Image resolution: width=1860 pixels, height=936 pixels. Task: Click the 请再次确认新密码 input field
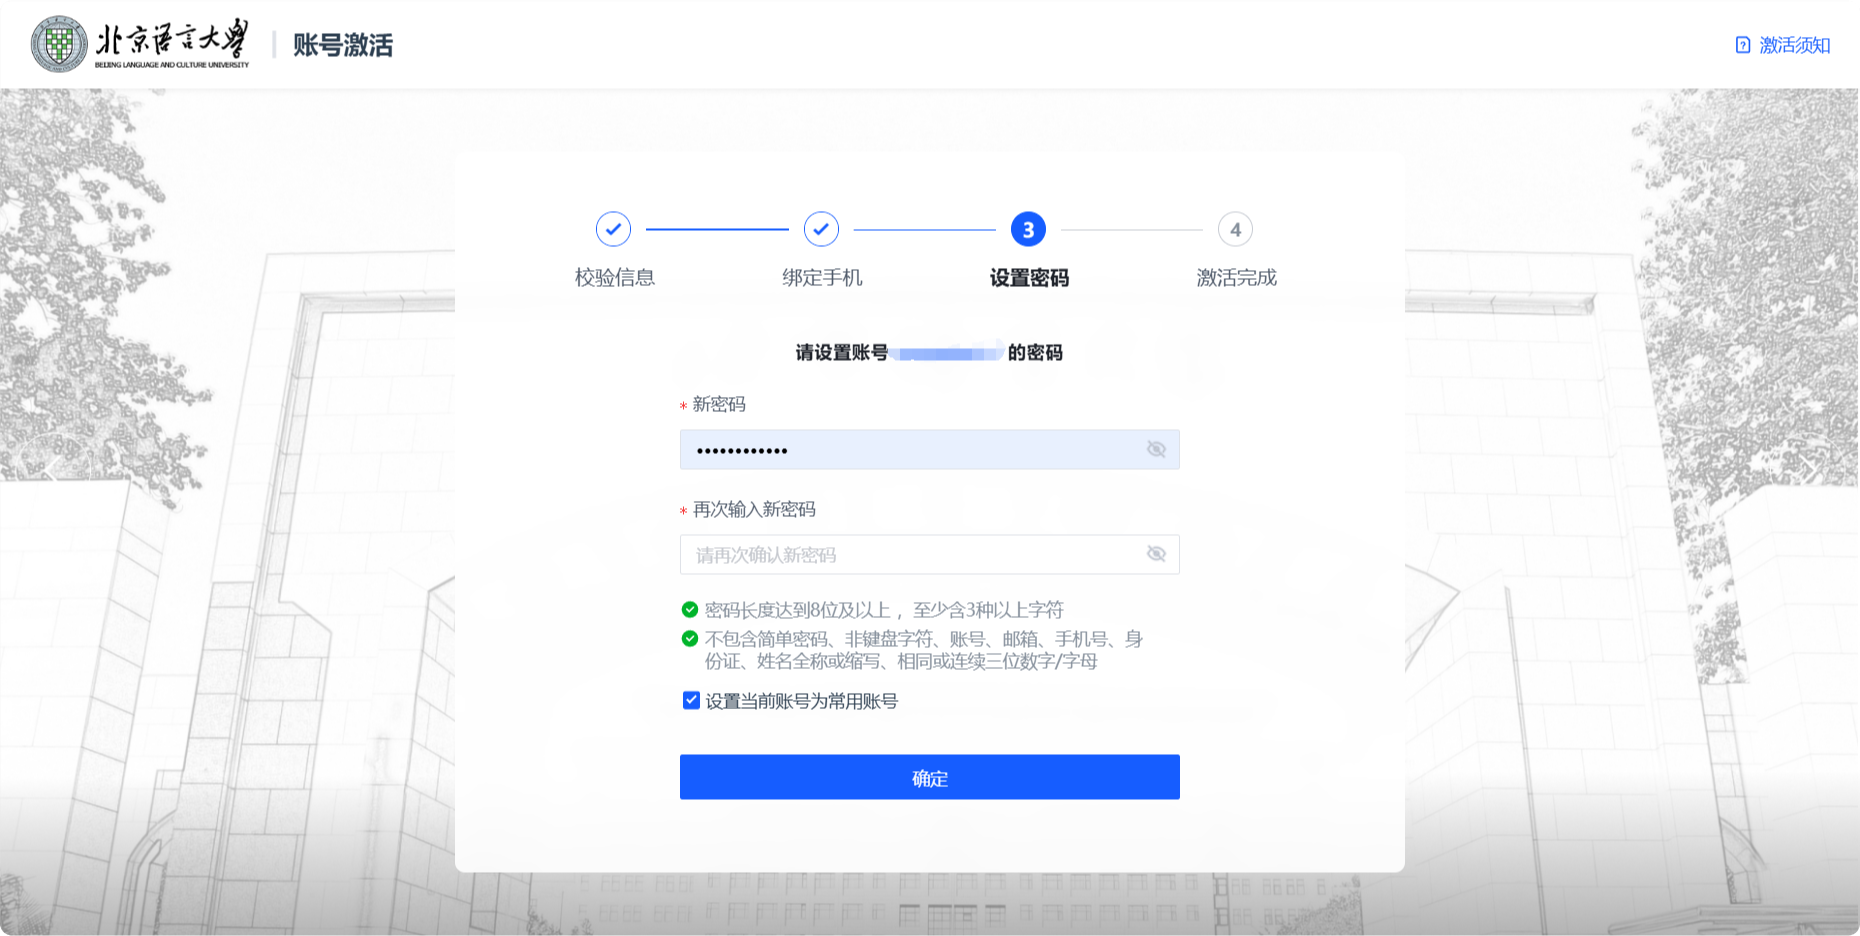(x=910, y=555)
